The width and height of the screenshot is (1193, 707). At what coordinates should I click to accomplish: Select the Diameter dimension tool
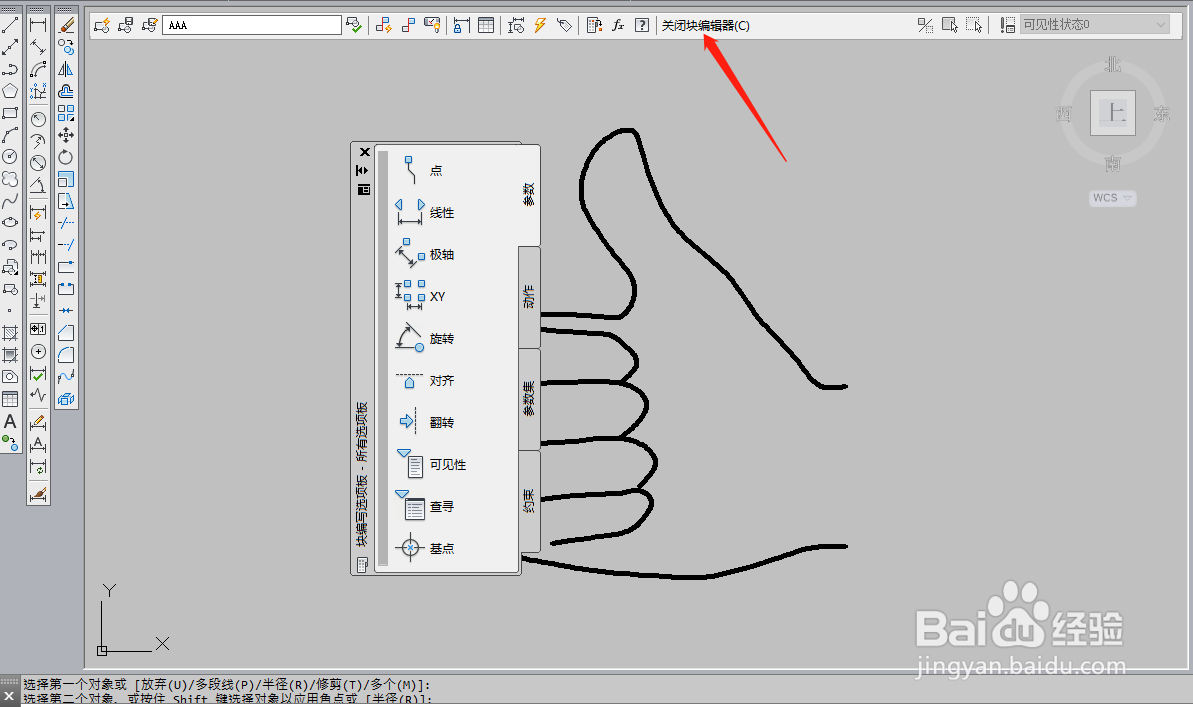[38, 163]
